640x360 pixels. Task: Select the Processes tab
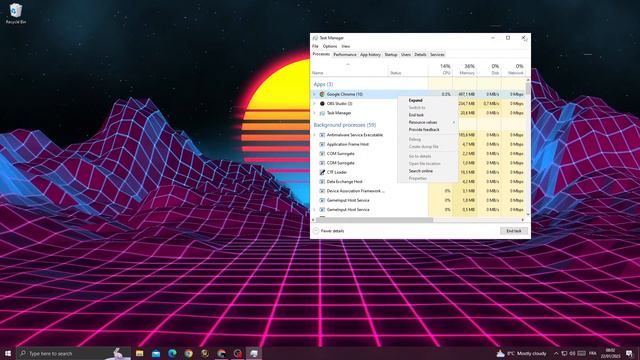[321, 54]
